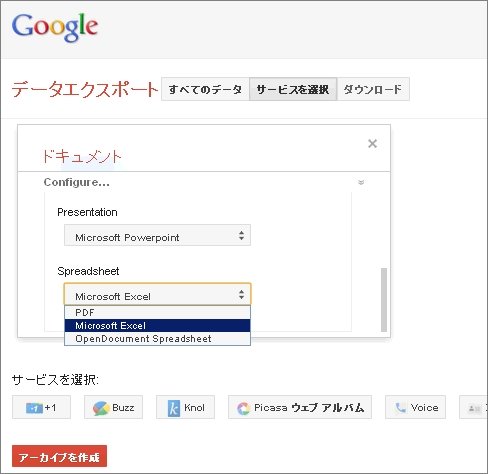This screenshot has width=488, height=474.
Task: Click the Presentation label
Action: click(x=87, y=212)
